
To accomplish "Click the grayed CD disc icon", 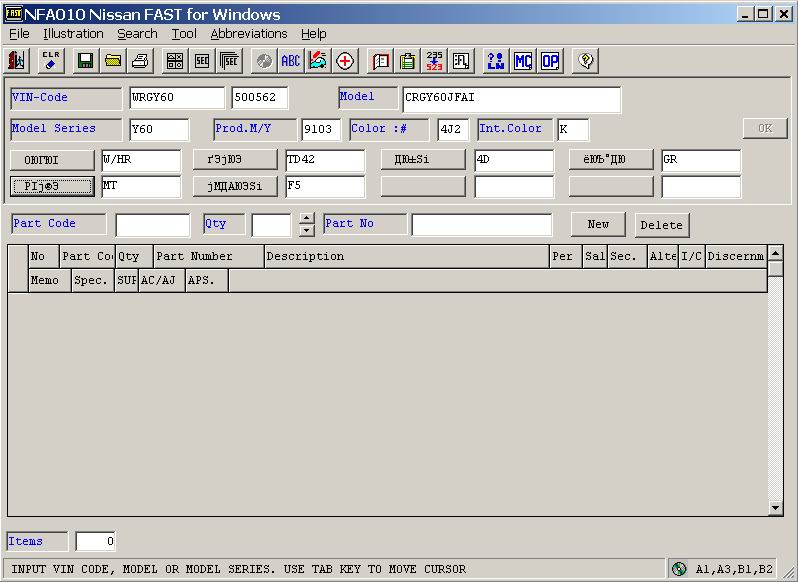I will coord(264,61).
